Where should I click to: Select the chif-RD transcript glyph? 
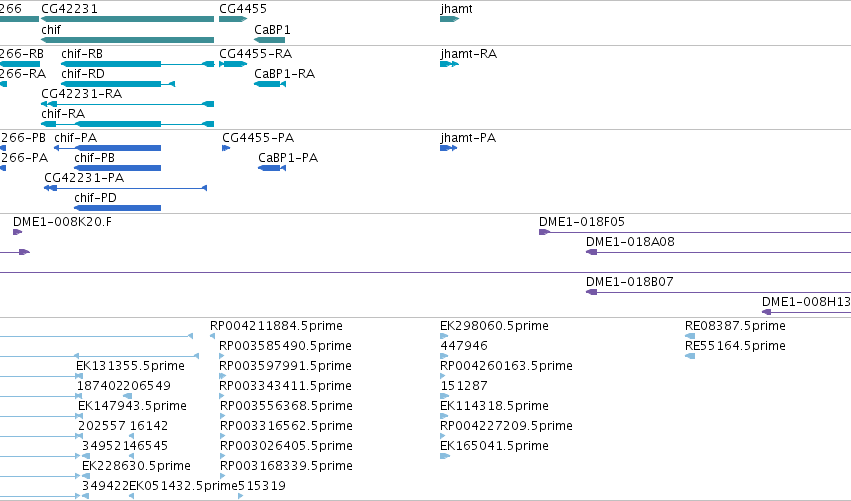click(x=118, y=84)
